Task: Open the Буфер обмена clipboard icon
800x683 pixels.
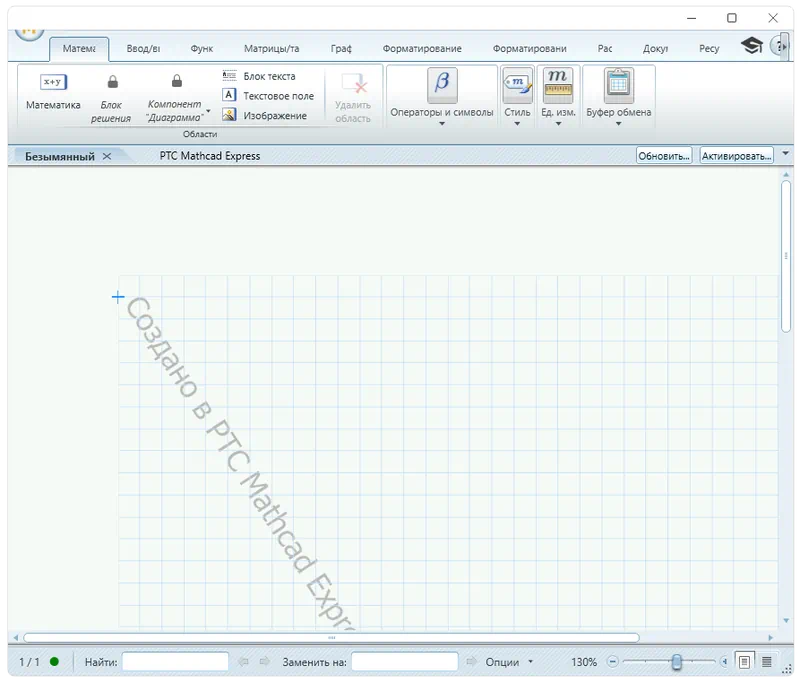Action: click(x=618, y=85)
